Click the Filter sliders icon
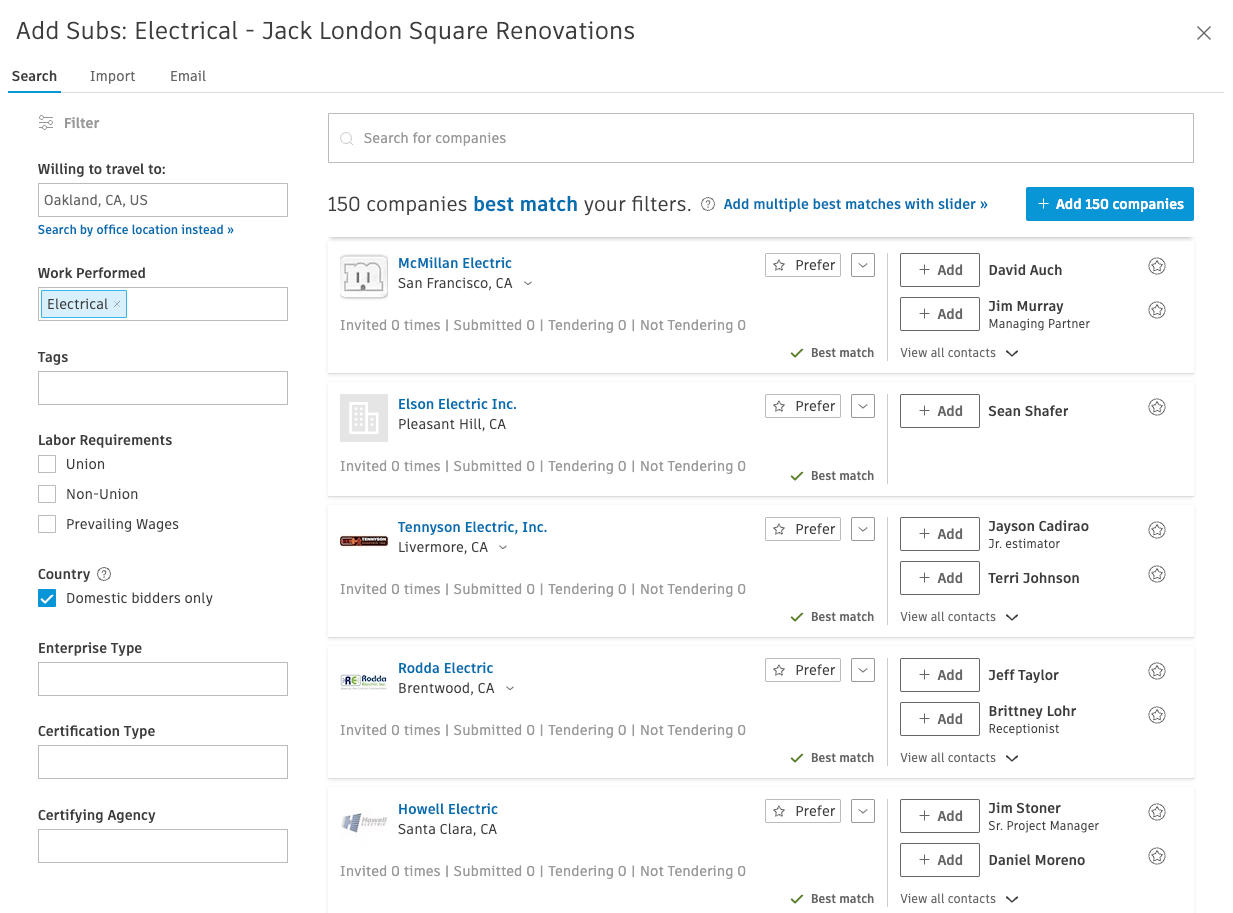 click(x=46, y=123)
